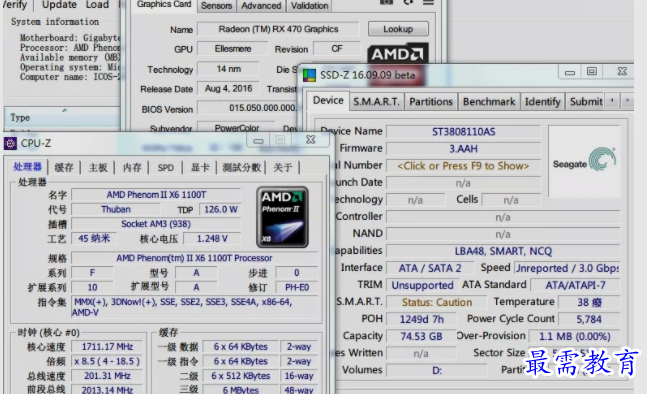Click the bus speed value 201.31 MHz
The width and height of the screenshot is (647, 394).
[x=107, y=376]
